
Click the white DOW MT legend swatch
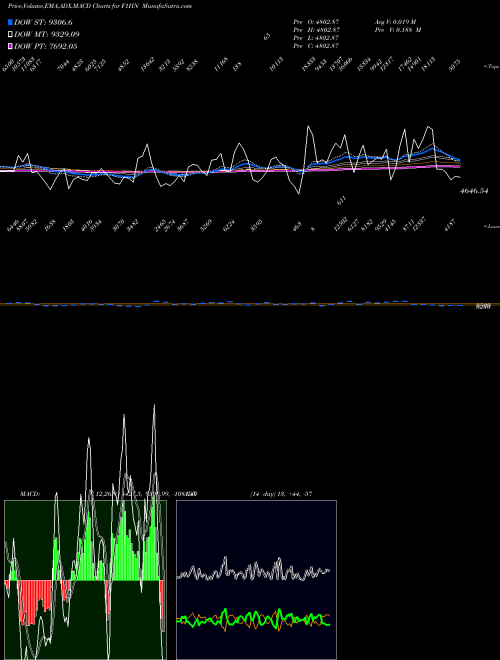pos(10,34)
